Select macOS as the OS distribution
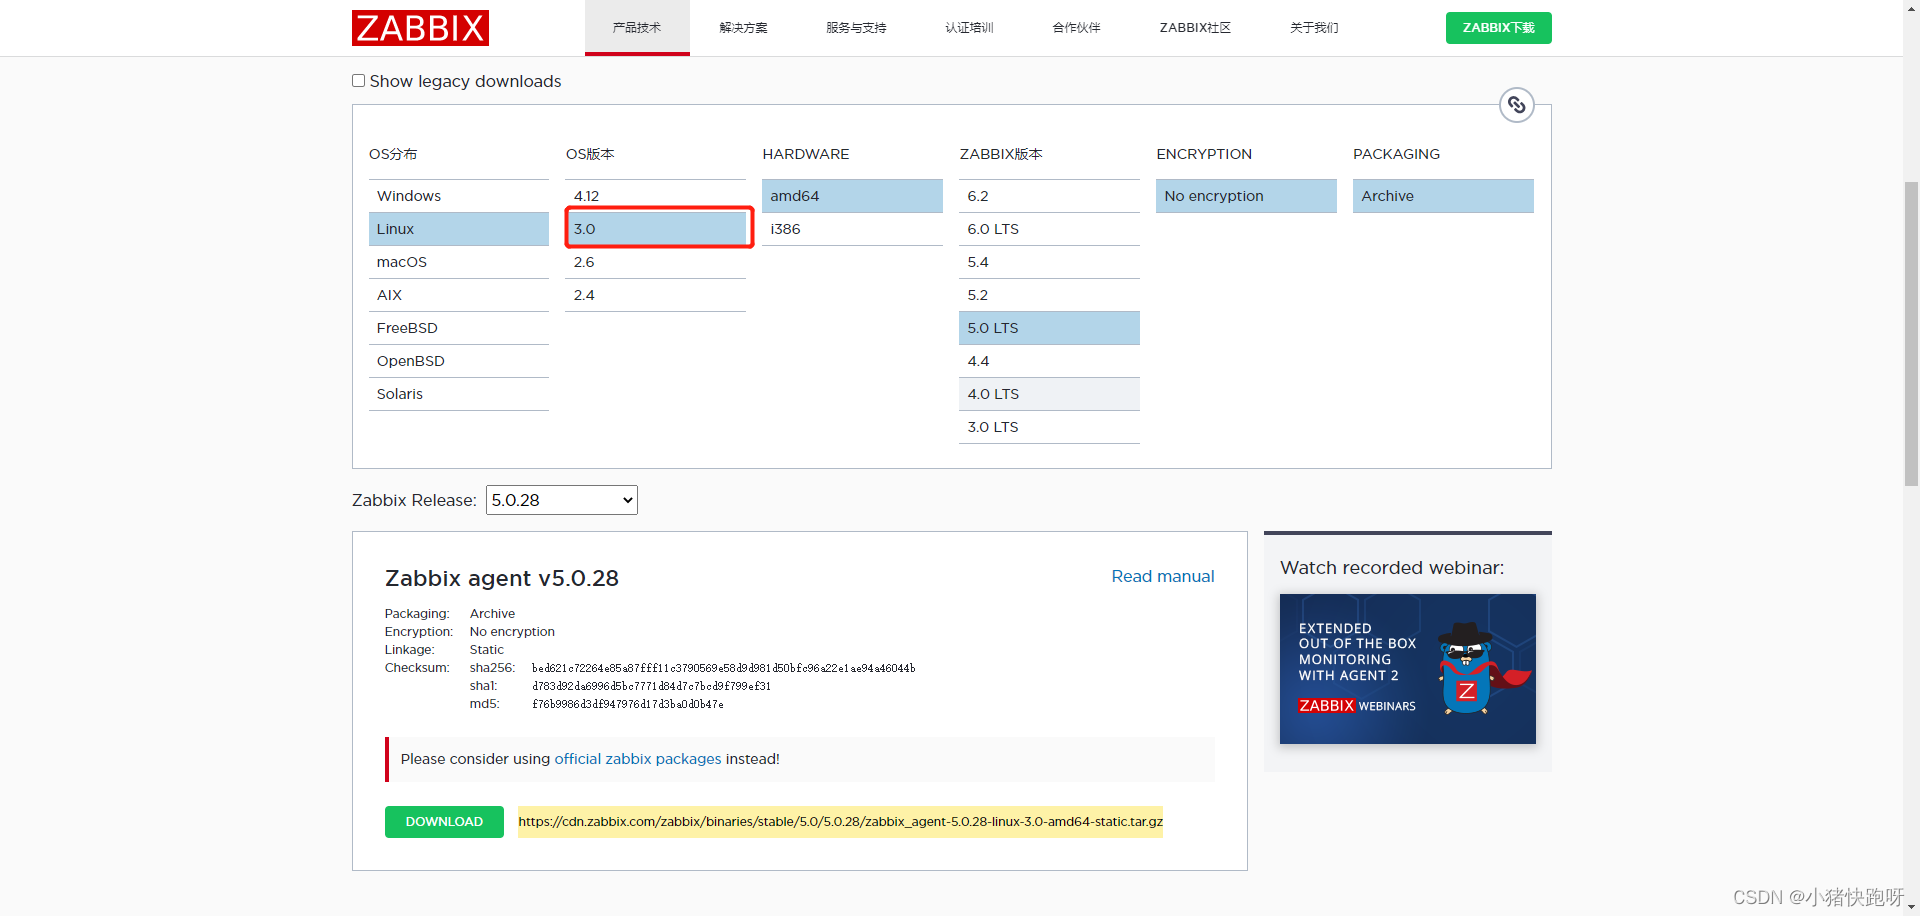The image size is (1920, 916). pos(402,261)
